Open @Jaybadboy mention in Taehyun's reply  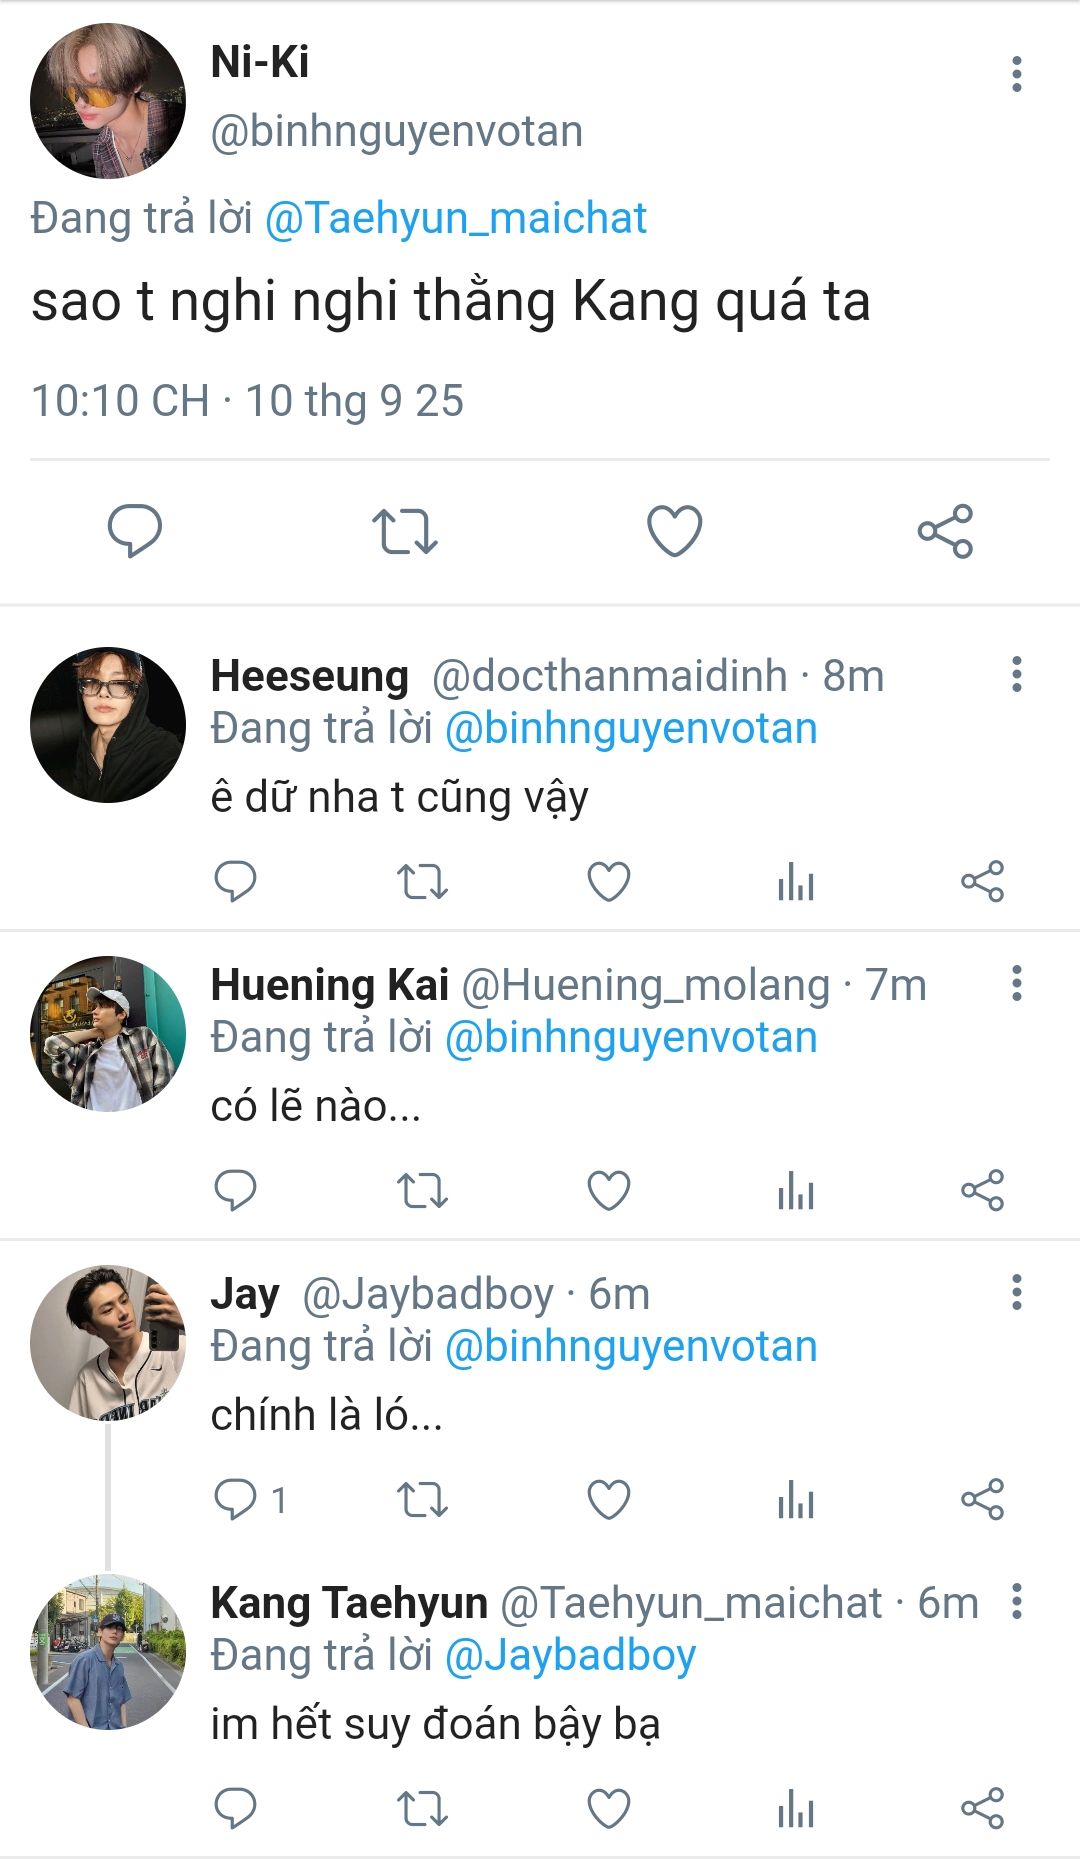click(570, 1656)
